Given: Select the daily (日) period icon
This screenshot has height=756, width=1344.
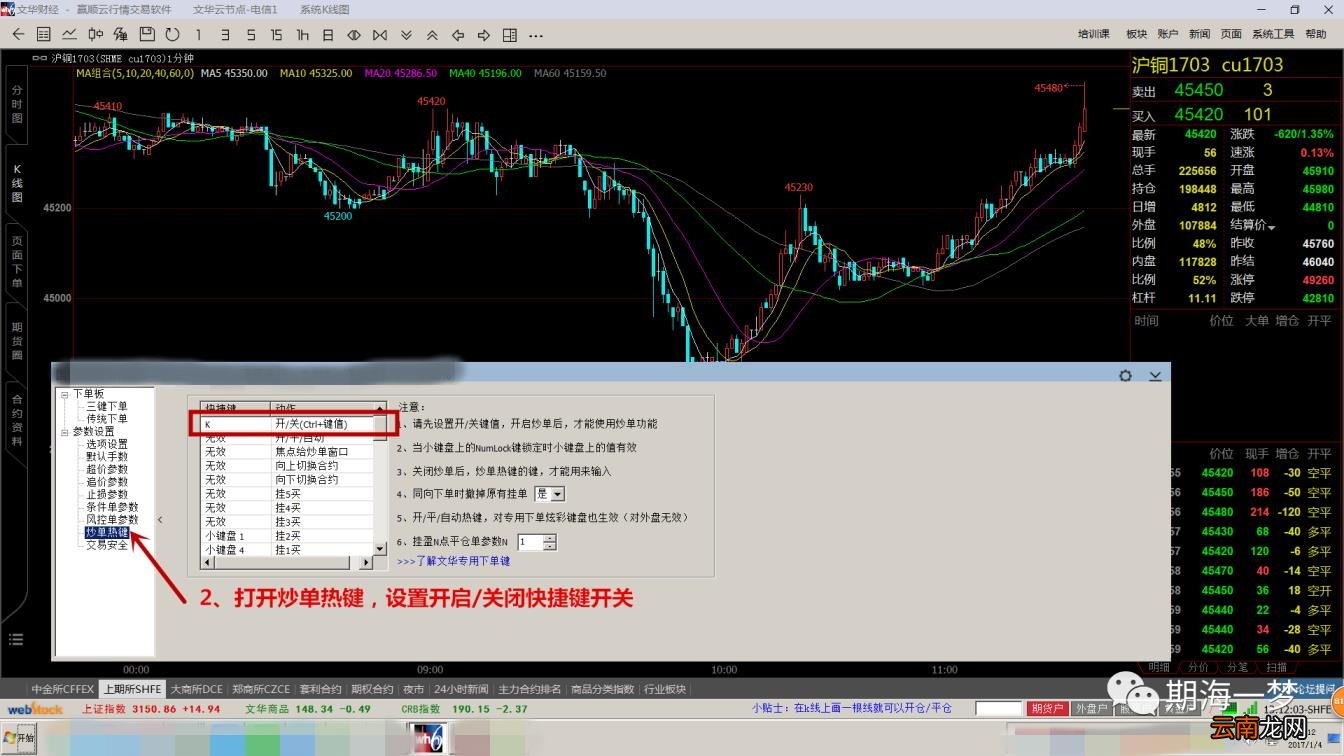Looking at the screenshot, I should pyautogui.click(x=328, y=35).
